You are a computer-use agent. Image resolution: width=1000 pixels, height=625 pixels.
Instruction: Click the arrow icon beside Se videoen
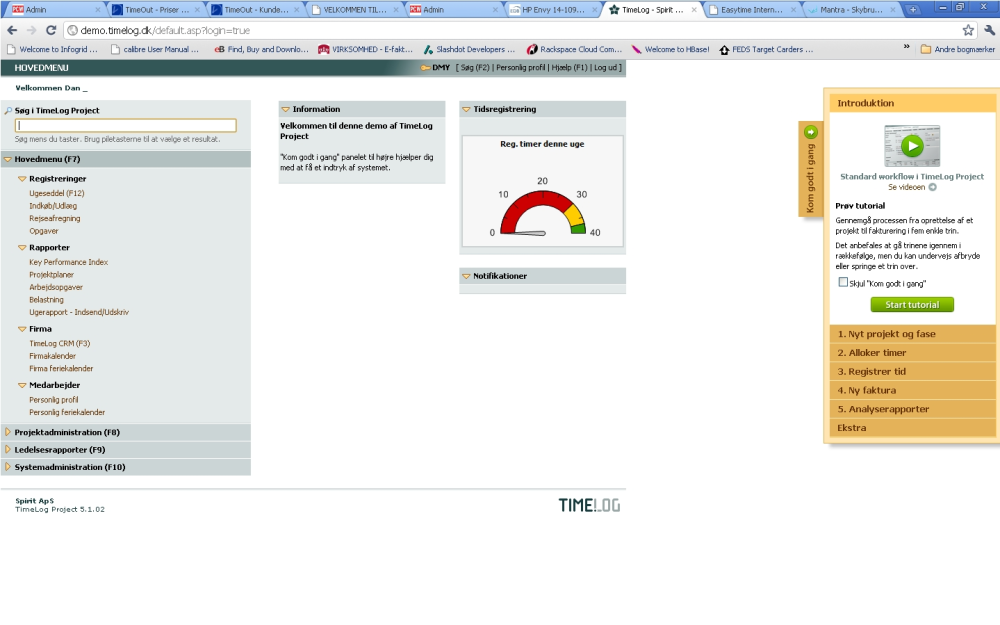point(932,188)
